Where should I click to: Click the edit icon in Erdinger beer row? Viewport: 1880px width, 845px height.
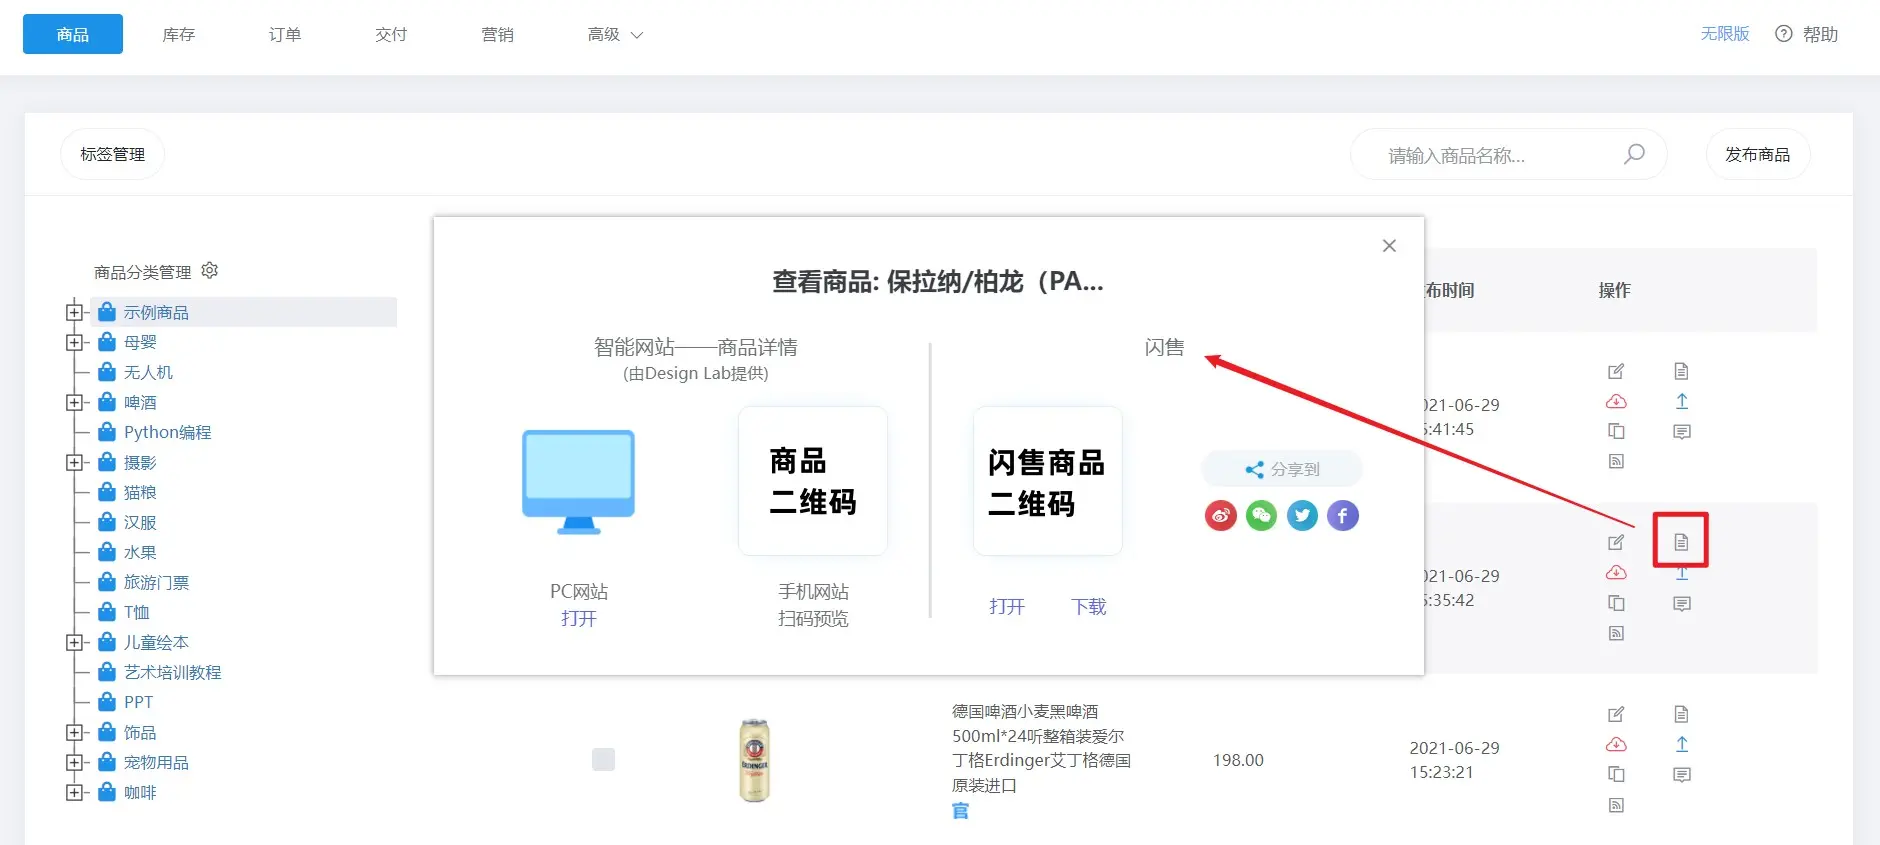pyautogui.click(x=1616, y=714)
